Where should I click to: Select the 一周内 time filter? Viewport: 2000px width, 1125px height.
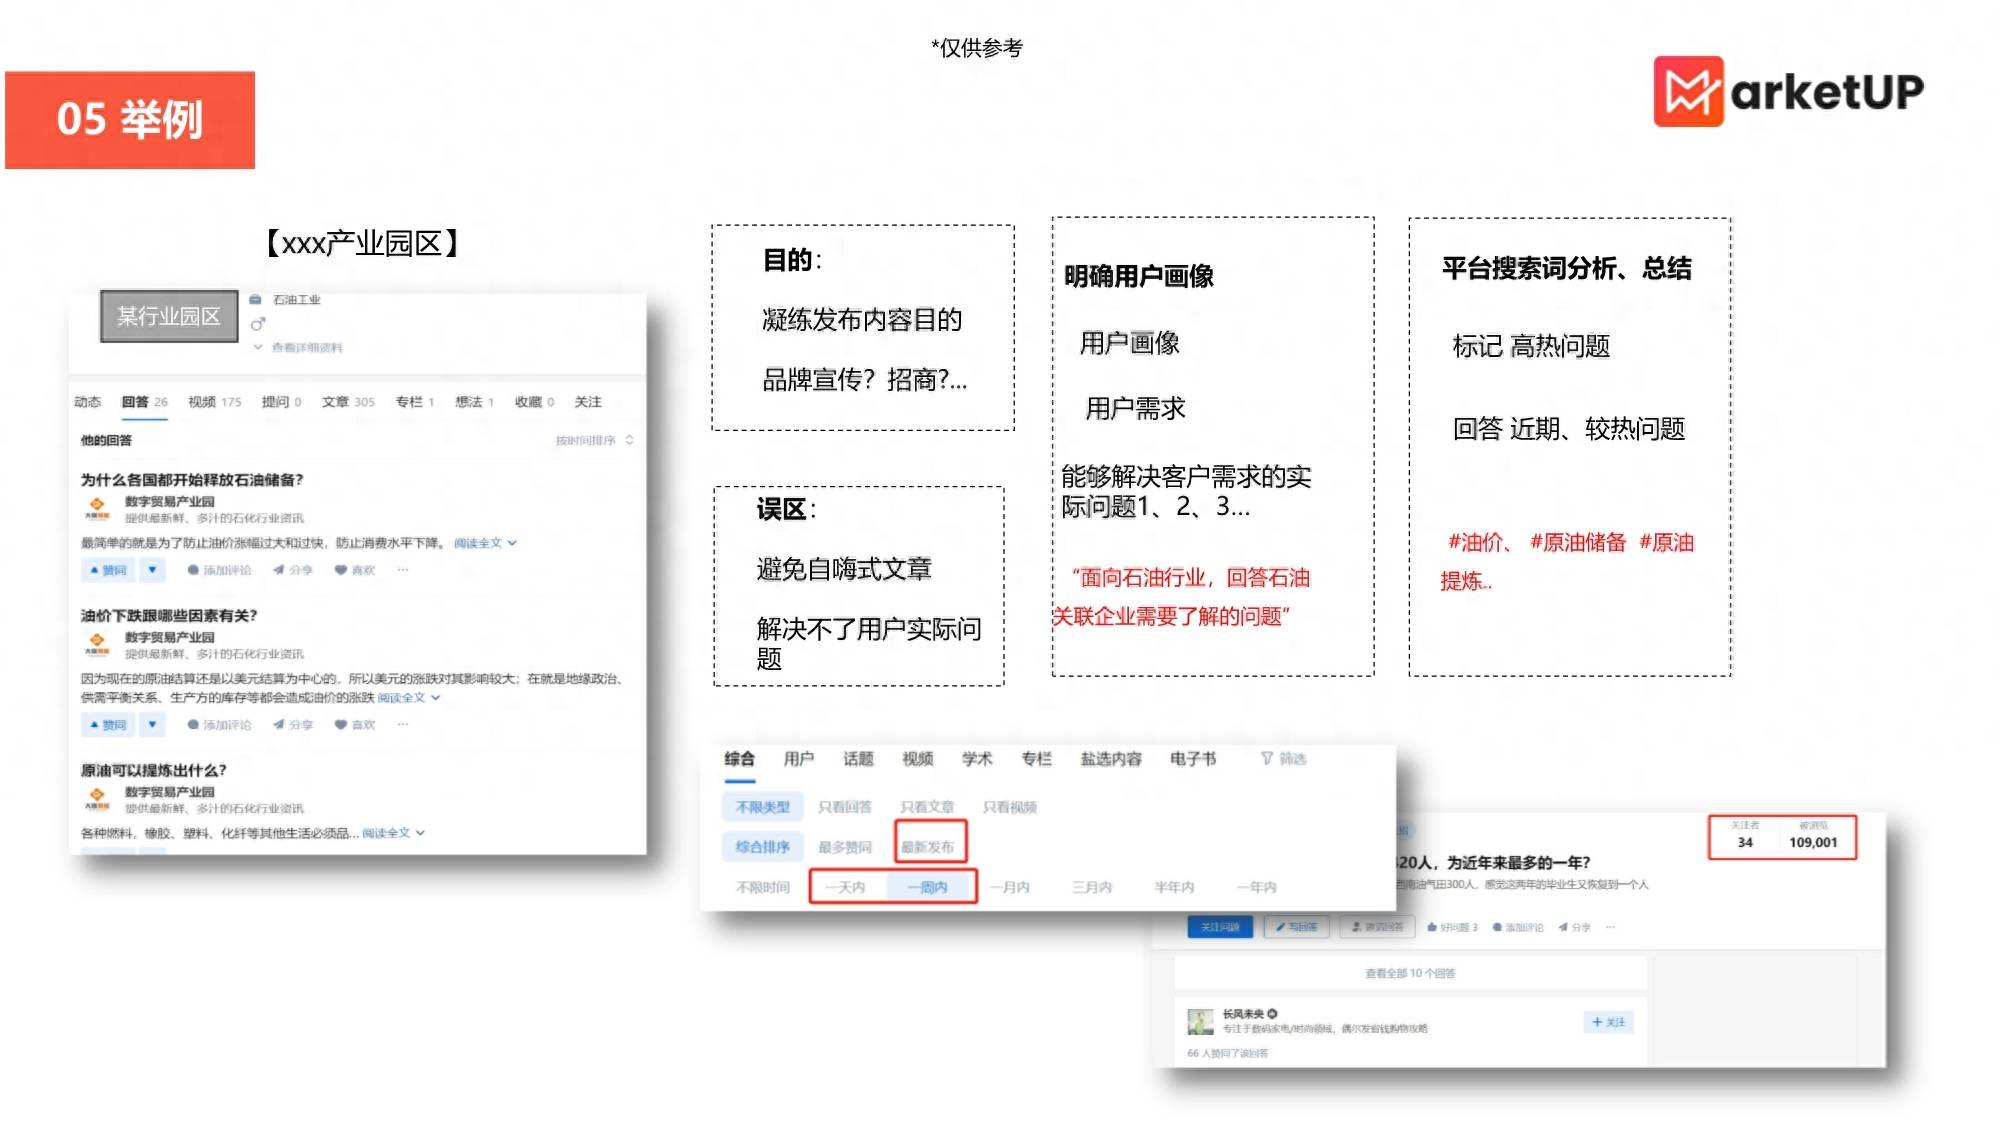[927, 887]
